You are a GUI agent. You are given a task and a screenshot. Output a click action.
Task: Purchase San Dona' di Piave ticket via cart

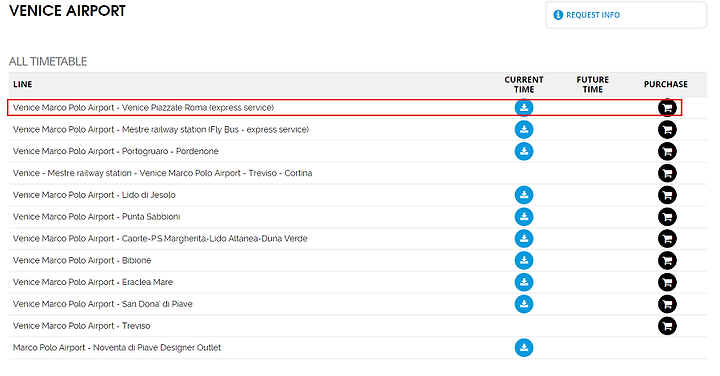[x=667, y=304]
